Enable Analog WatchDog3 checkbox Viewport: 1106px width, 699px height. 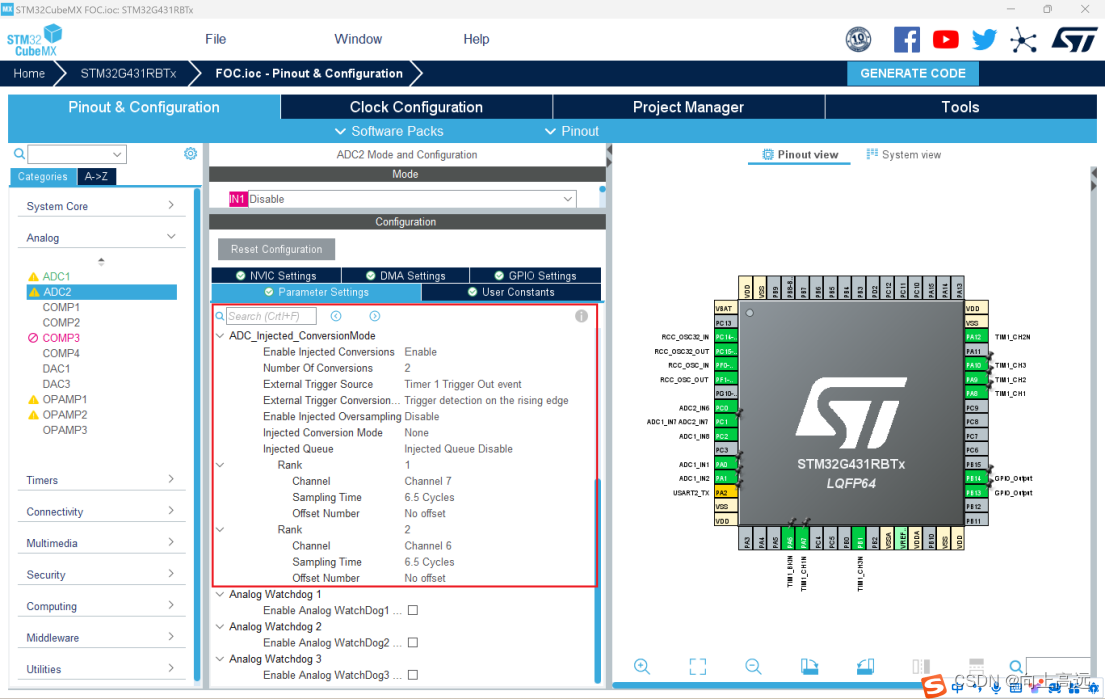[413, 675]
